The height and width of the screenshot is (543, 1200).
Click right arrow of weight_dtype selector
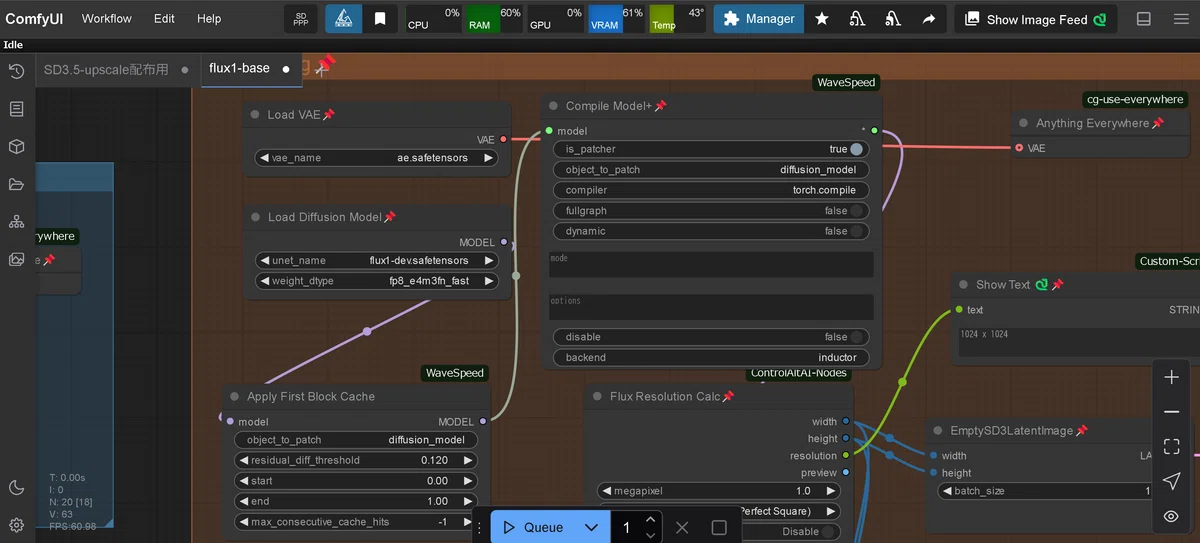point(488,281)
